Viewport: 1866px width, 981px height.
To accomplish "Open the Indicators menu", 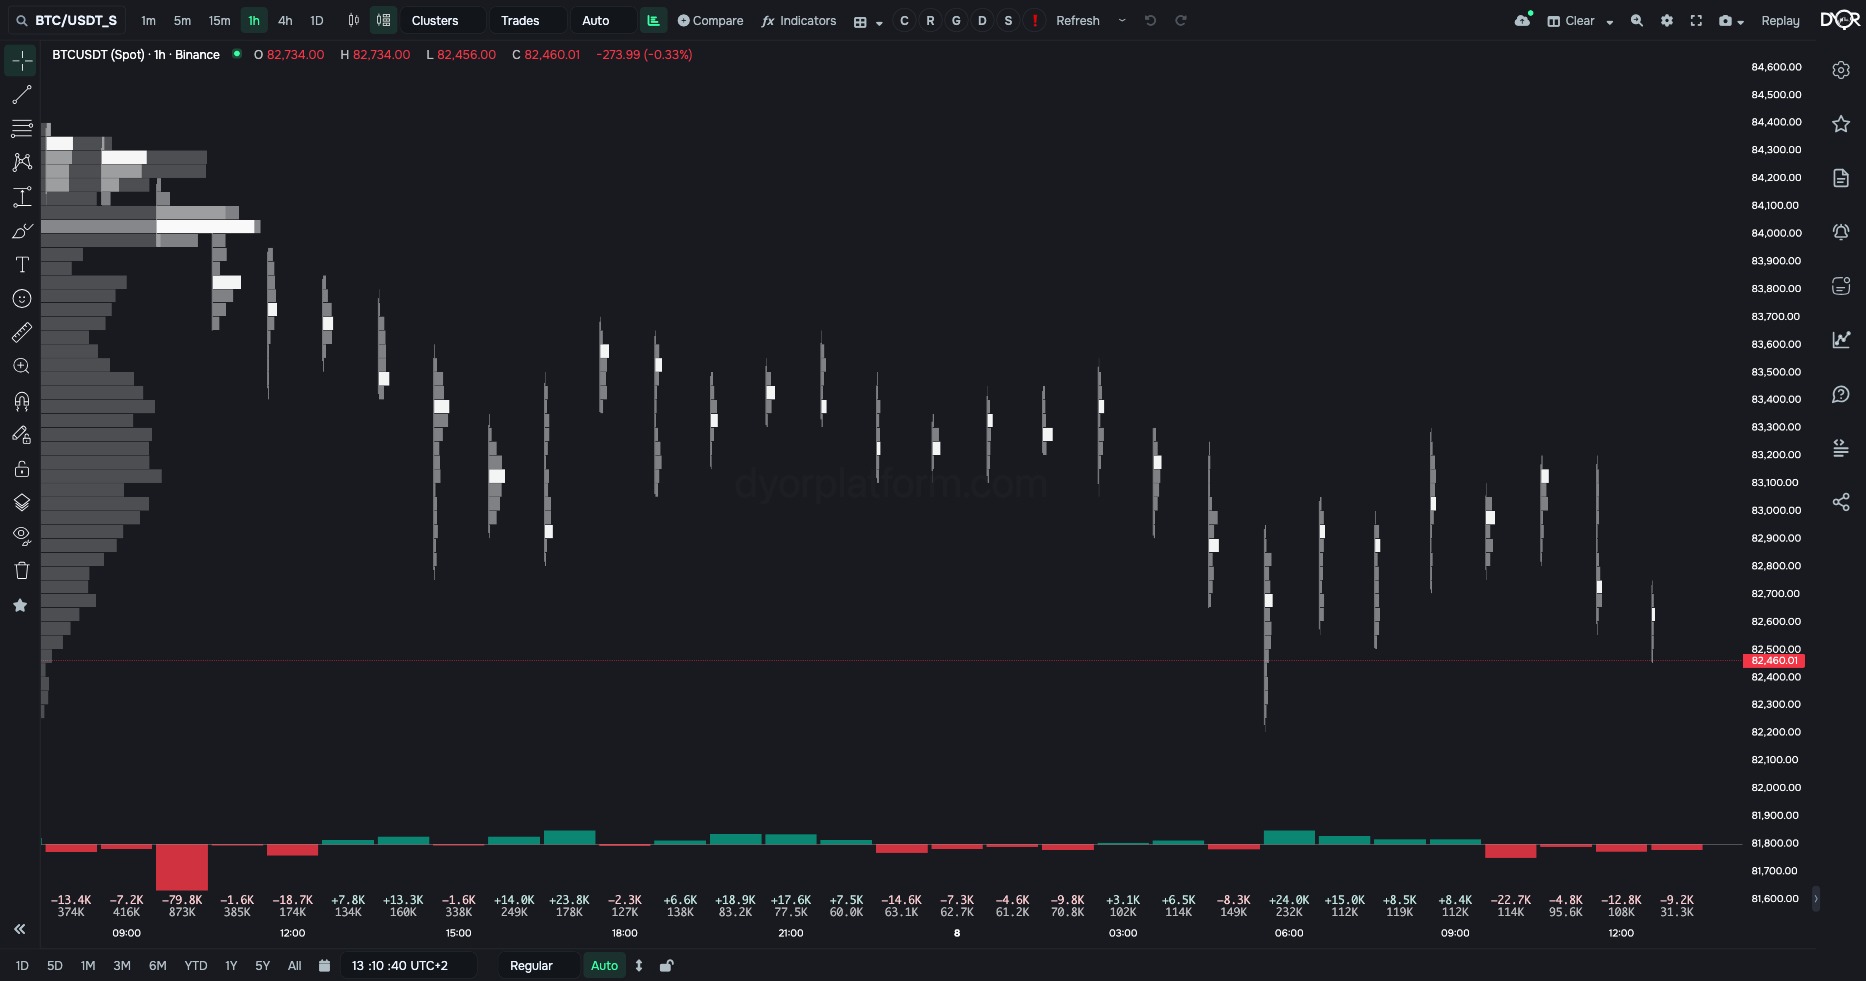I will click(799, 21).
